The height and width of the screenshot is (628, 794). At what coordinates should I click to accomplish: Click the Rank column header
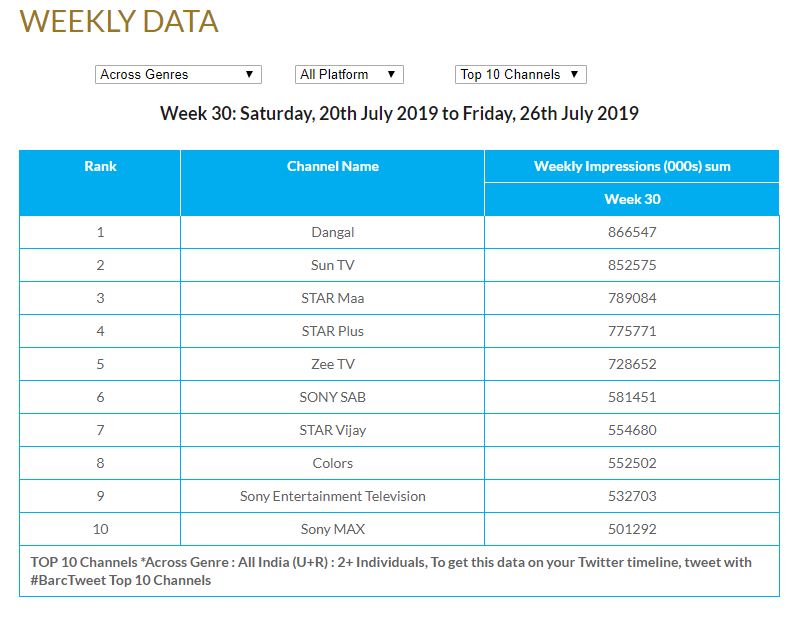pos(100,166)
